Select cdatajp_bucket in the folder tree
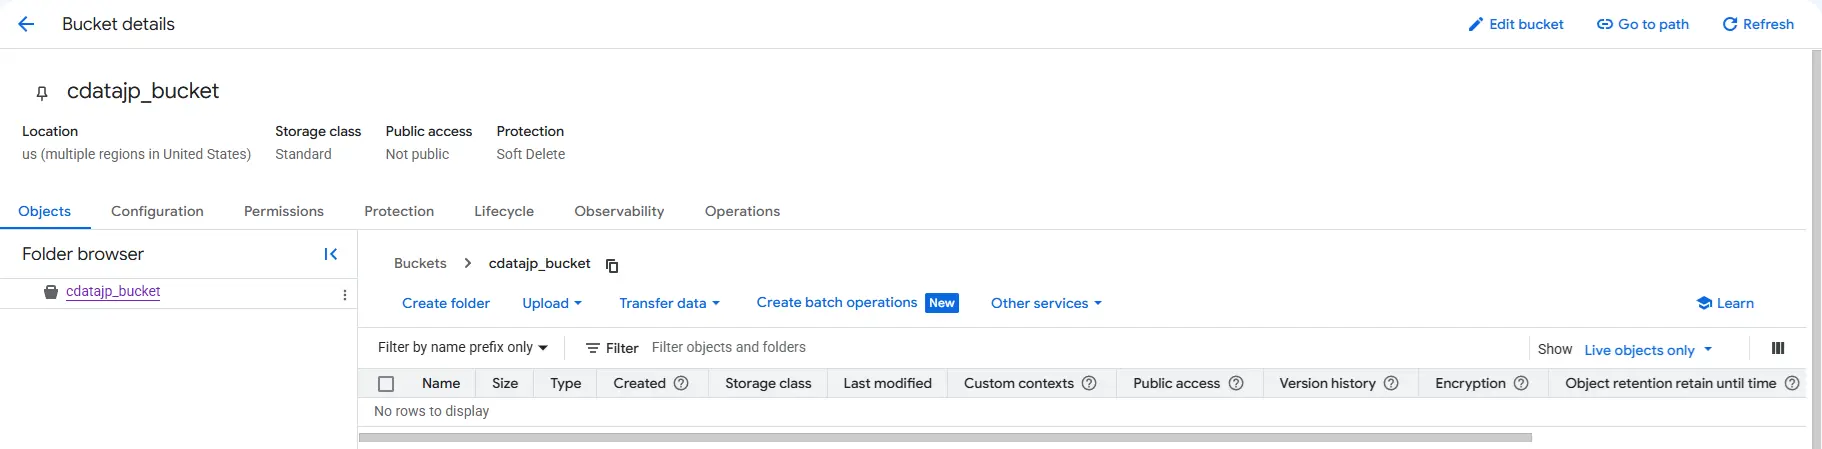This screenshot has width=1822, height=449. [113, 291]
